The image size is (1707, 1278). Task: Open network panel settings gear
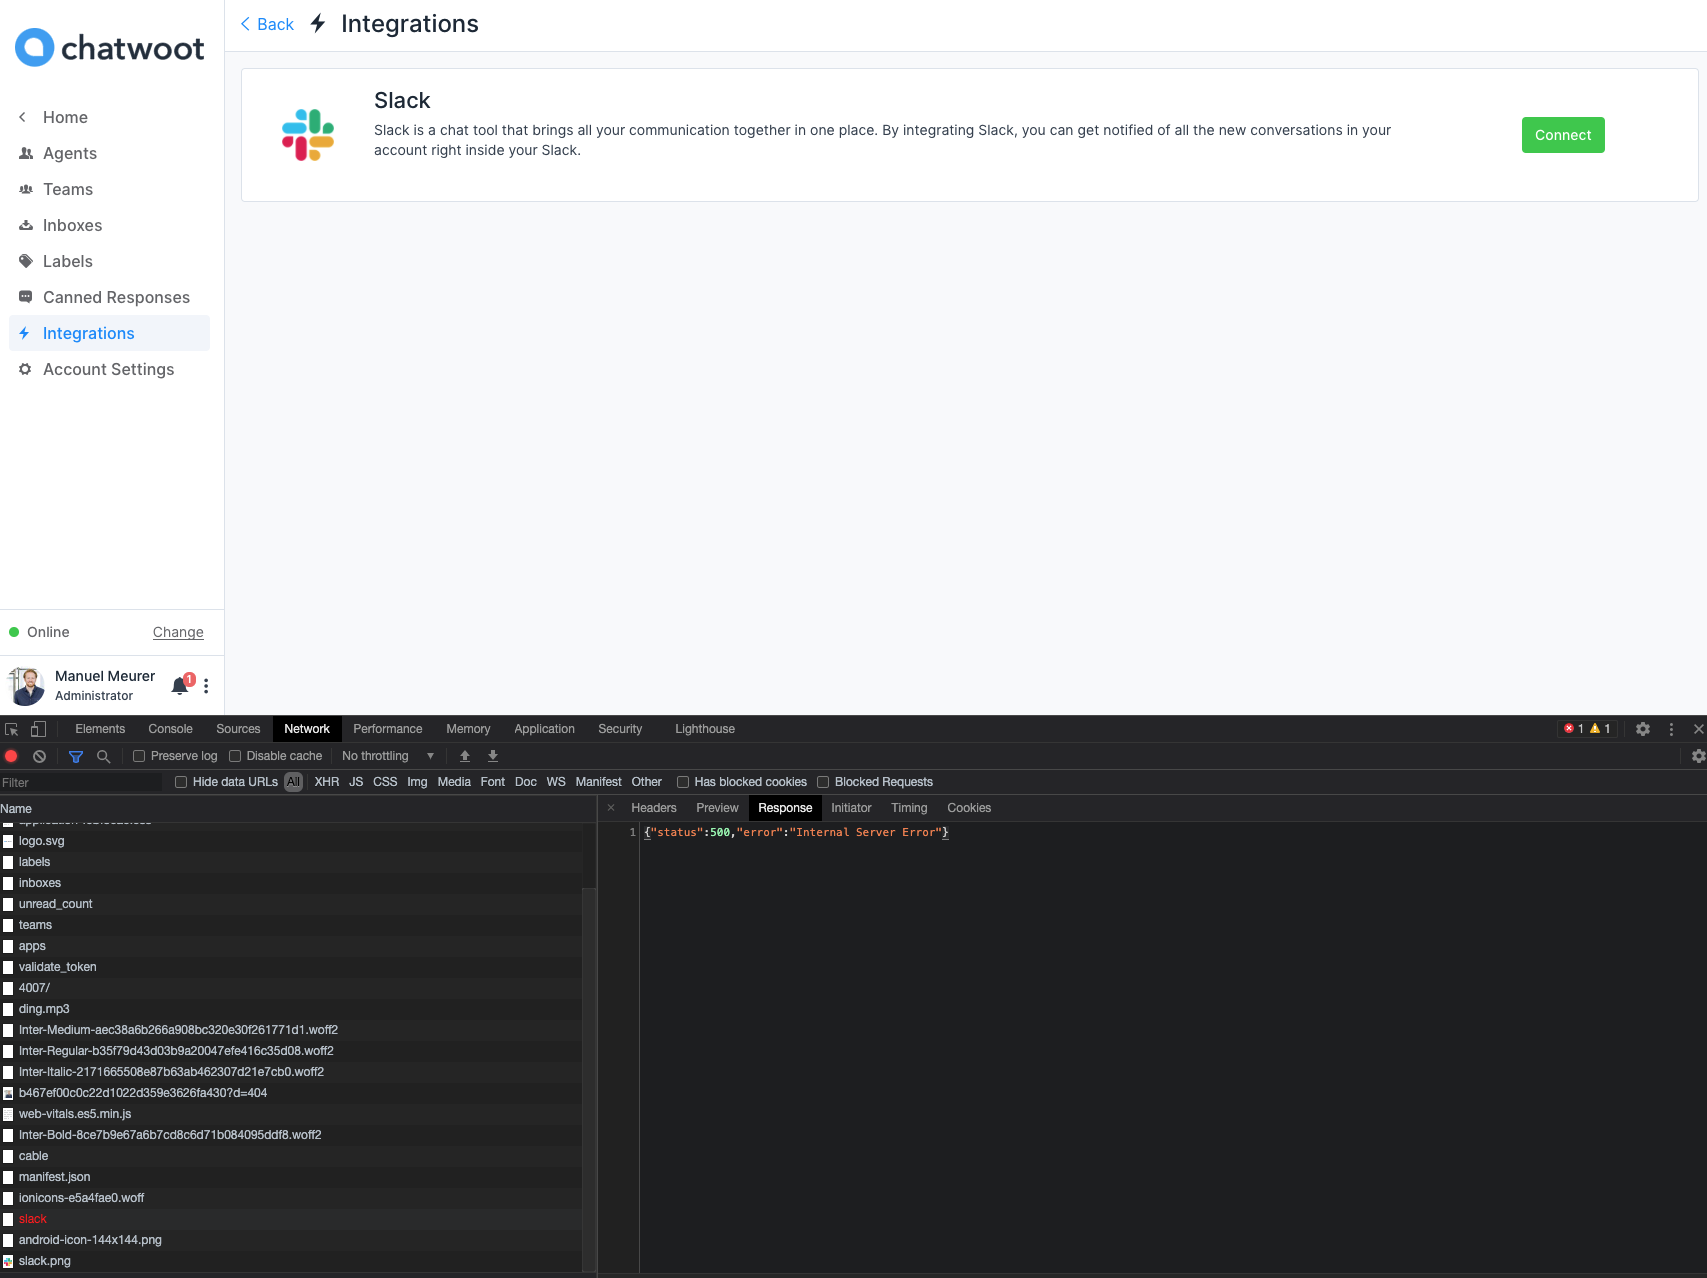pos(1698,756)
